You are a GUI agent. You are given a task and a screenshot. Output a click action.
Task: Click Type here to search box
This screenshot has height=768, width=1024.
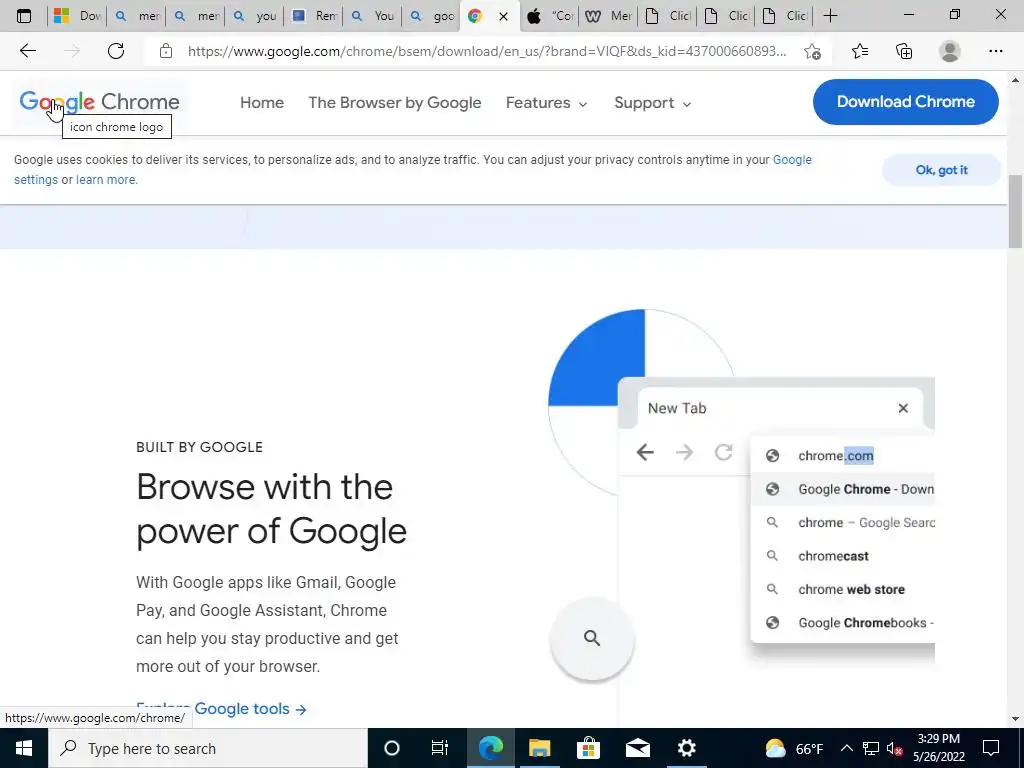pyautogui.click(x=208, y=748)
